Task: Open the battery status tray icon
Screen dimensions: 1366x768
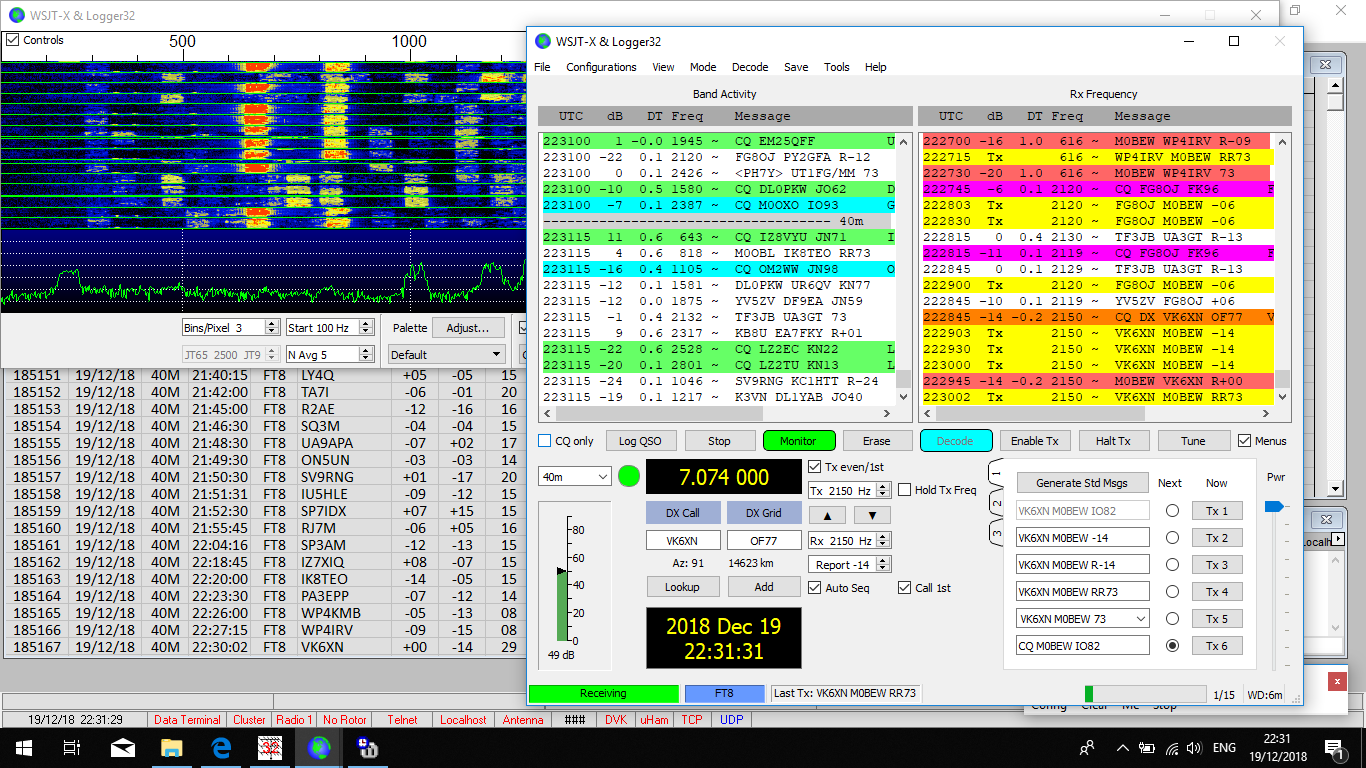Action: 1146,748
